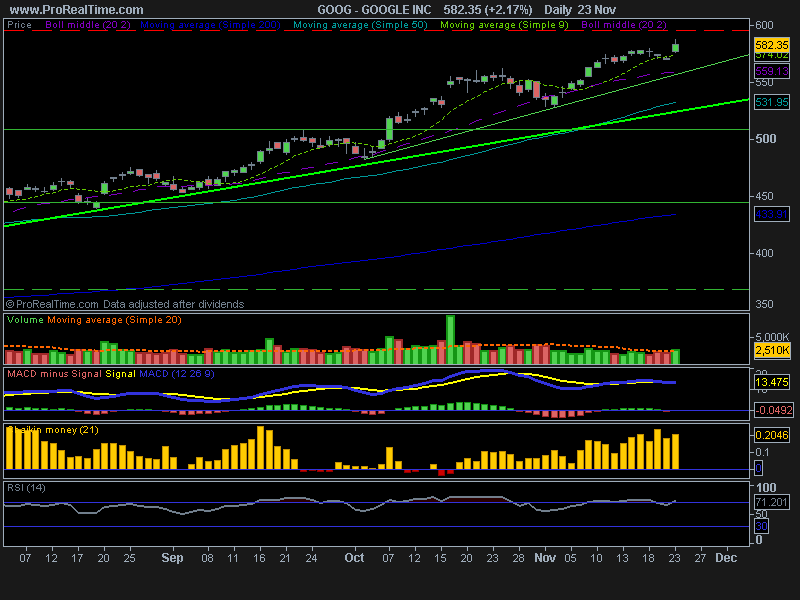Viewport: 800px width, 600px height.
Task: Click the blue MACD (12 26 9) label
Action: (177, 374)
